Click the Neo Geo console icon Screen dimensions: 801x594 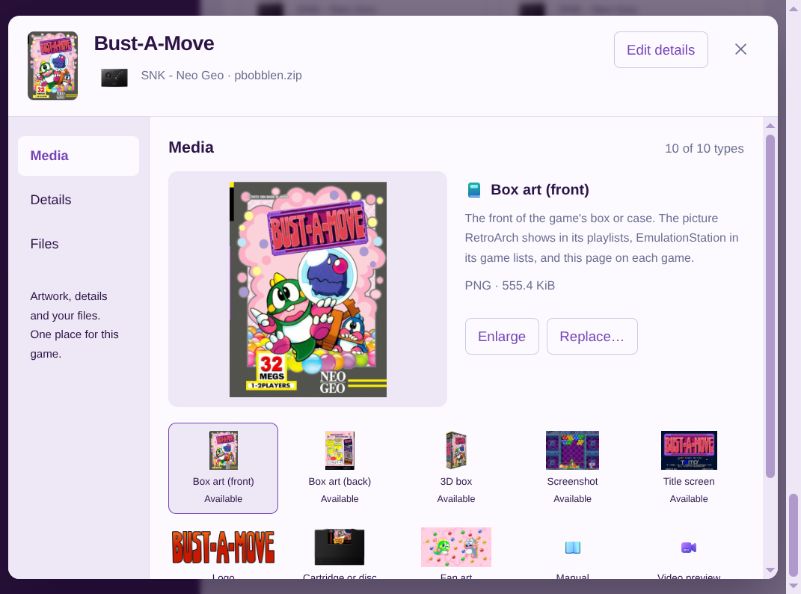(114, 78)
